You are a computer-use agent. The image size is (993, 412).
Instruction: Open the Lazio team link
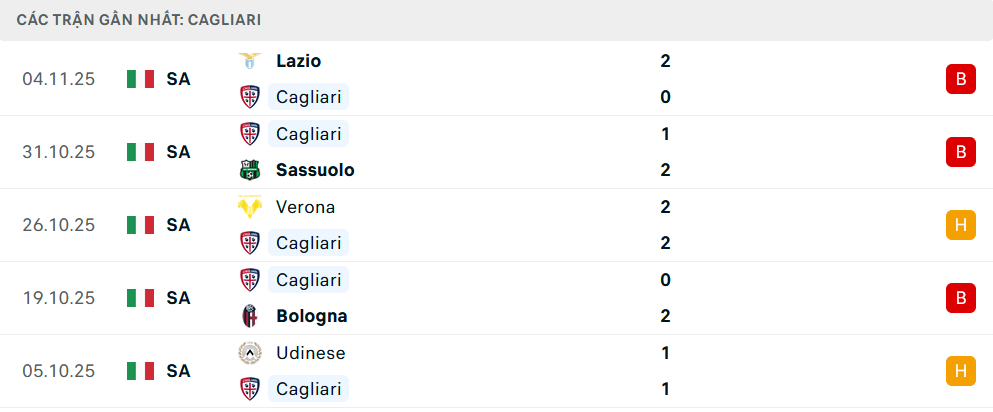pyautogui.click(x=298, y=61)
